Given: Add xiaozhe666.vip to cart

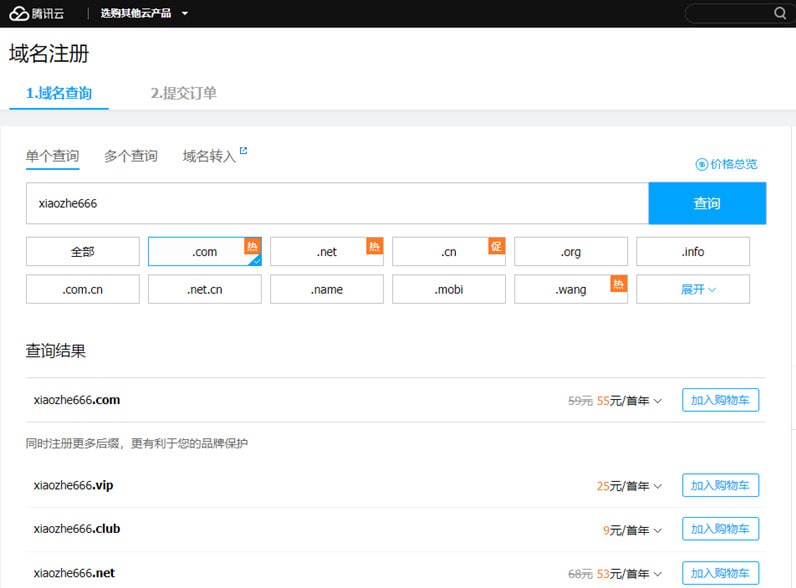Looking at the screenshot, I should click(720, 485).
